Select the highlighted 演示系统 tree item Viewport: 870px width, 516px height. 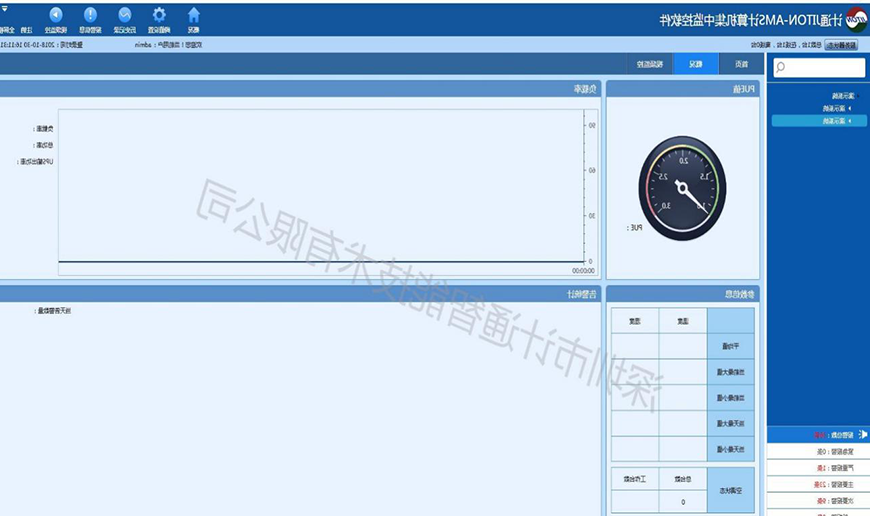(x=833, y=121)
